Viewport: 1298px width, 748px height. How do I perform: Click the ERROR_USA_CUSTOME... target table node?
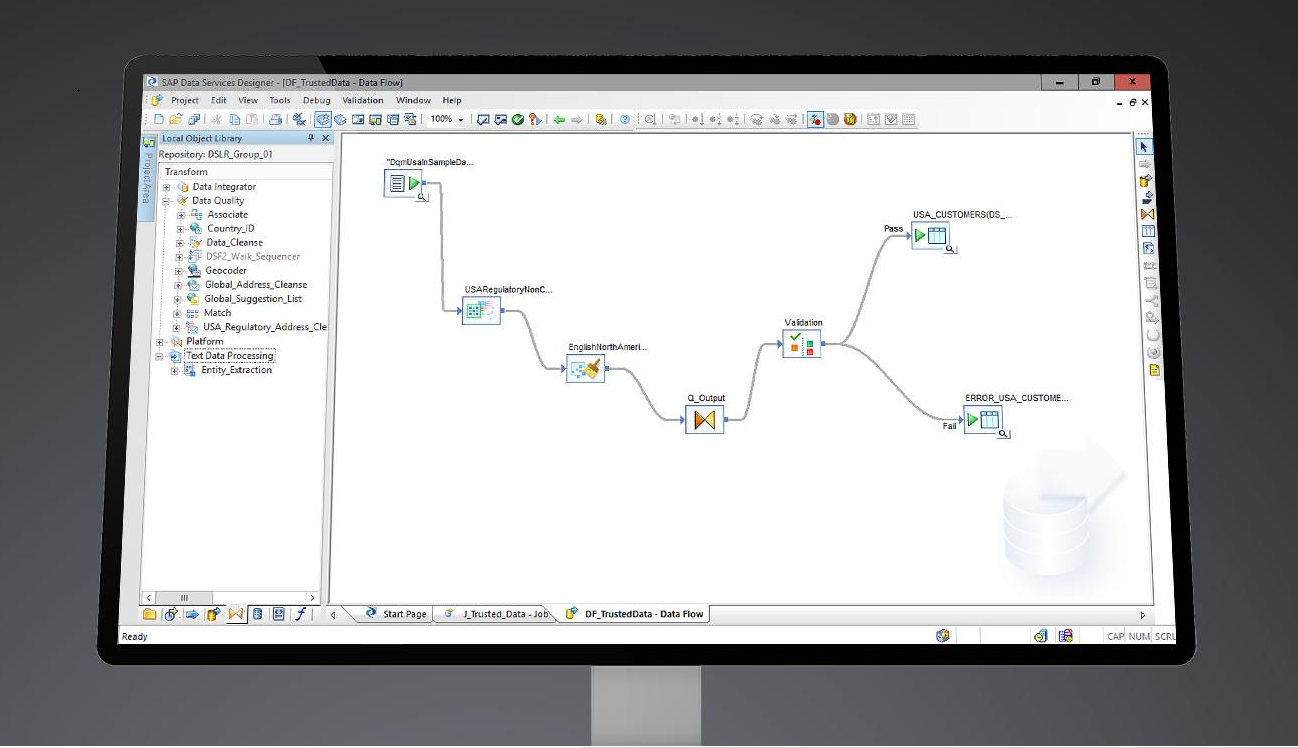pyautogui.click(x=983, y=420)
